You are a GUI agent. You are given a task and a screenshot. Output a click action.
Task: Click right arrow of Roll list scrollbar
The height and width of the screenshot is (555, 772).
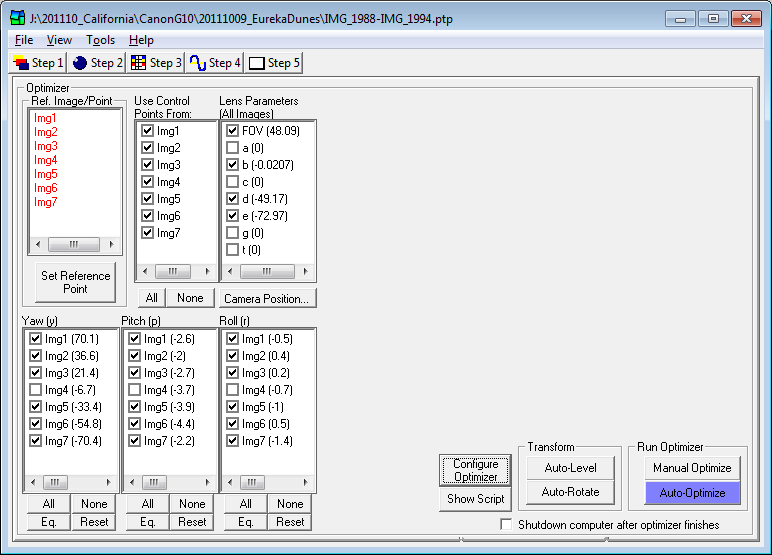(305, 482)
